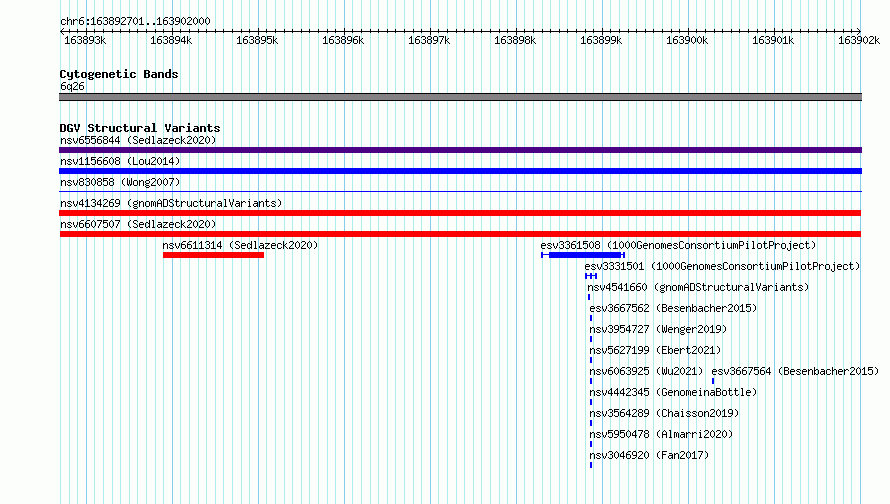Click the chr6:163892701..163902000 coordinates text
This screenshot has height=504, width=890.
coord(135,21)
